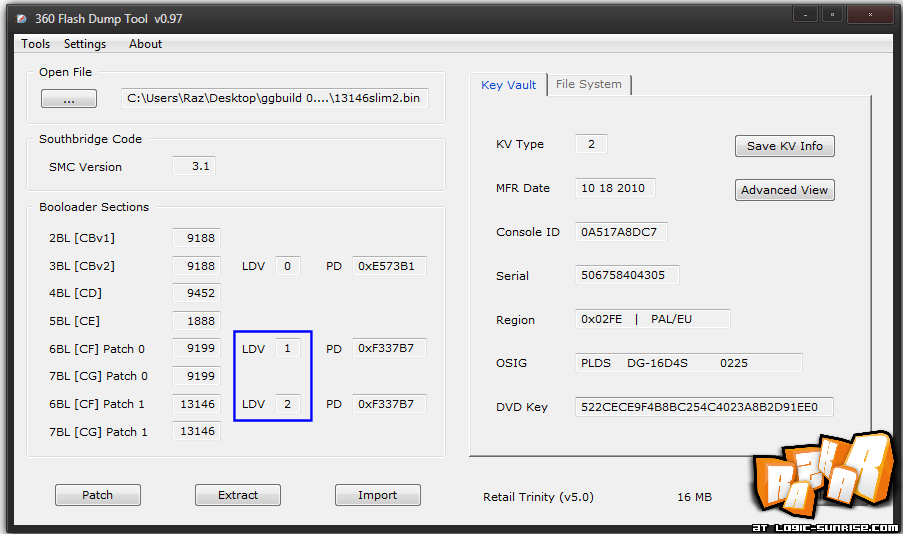Click the Serial field 506758404305
The width and height of the screenshot is (903, 534).
point(627,275)
